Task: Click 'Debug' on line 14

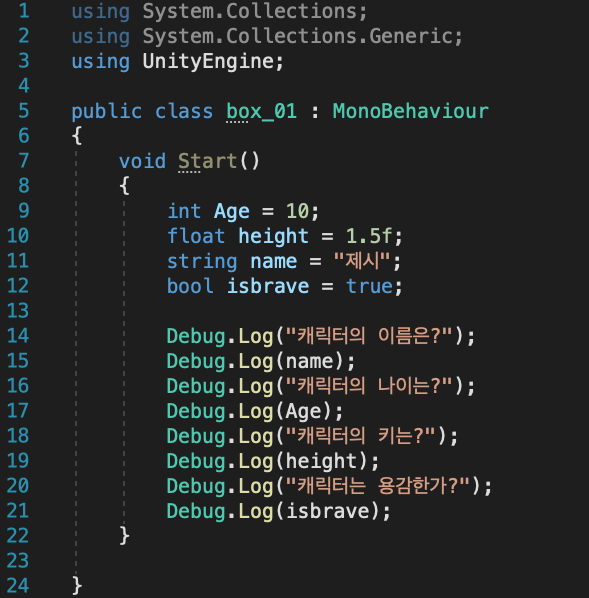Action: coord(196,337)
